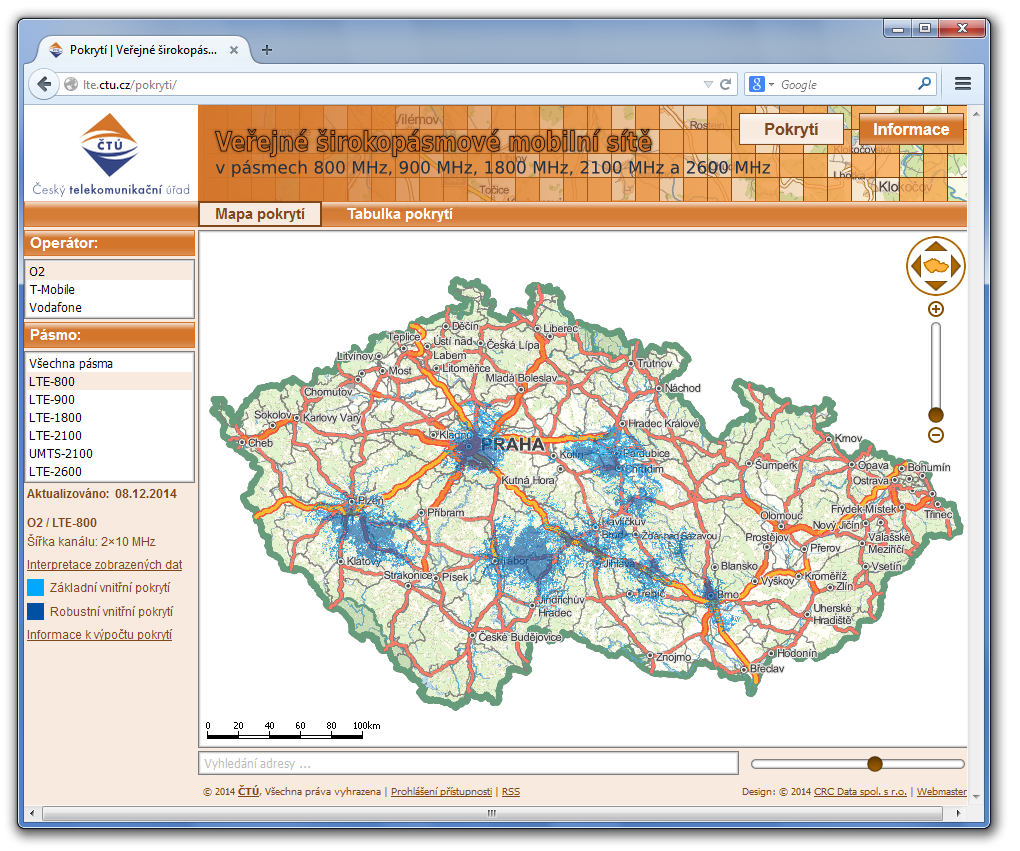Screen dimensions: 1020x851
Task: Close the Pokrytí browser tab
Action: pos(234,50)
